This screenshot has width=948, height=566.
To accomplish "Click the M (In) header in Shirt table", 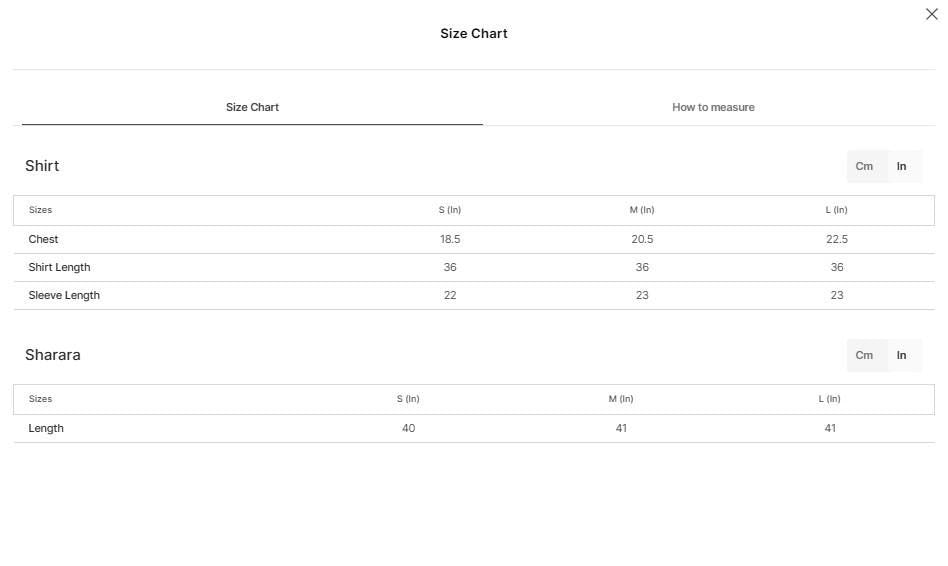I will pos(642,210).
